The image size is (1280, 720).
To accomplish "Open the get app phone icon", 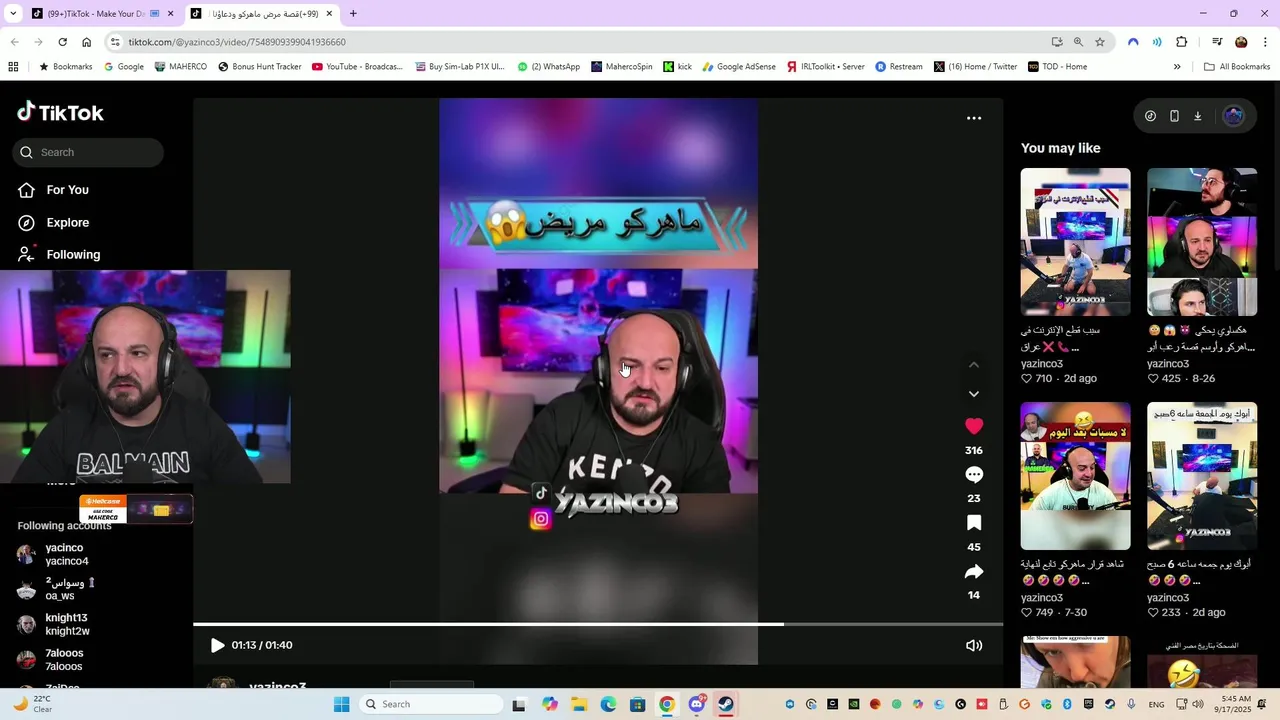I will click(x=1174, y=116).
